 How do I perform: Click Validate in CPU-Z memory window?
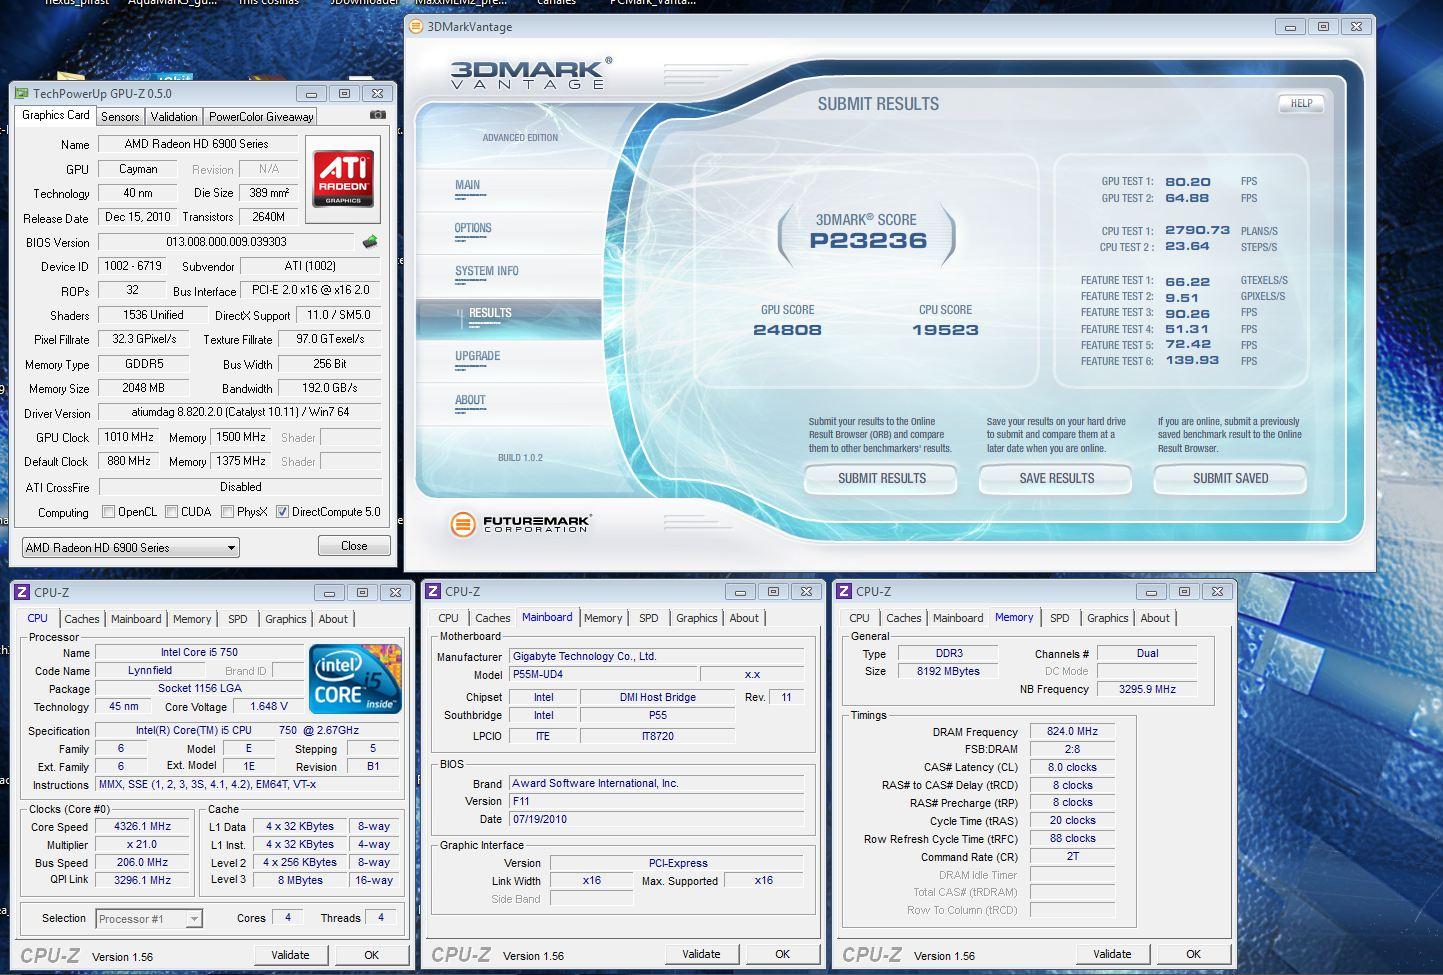[x=1112, y=954]
